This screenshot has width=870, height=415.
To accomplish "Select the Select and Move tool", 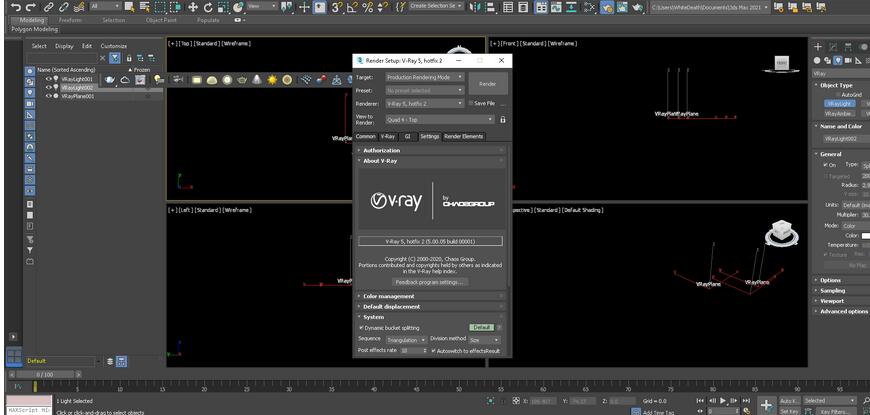I will (193, 7).
